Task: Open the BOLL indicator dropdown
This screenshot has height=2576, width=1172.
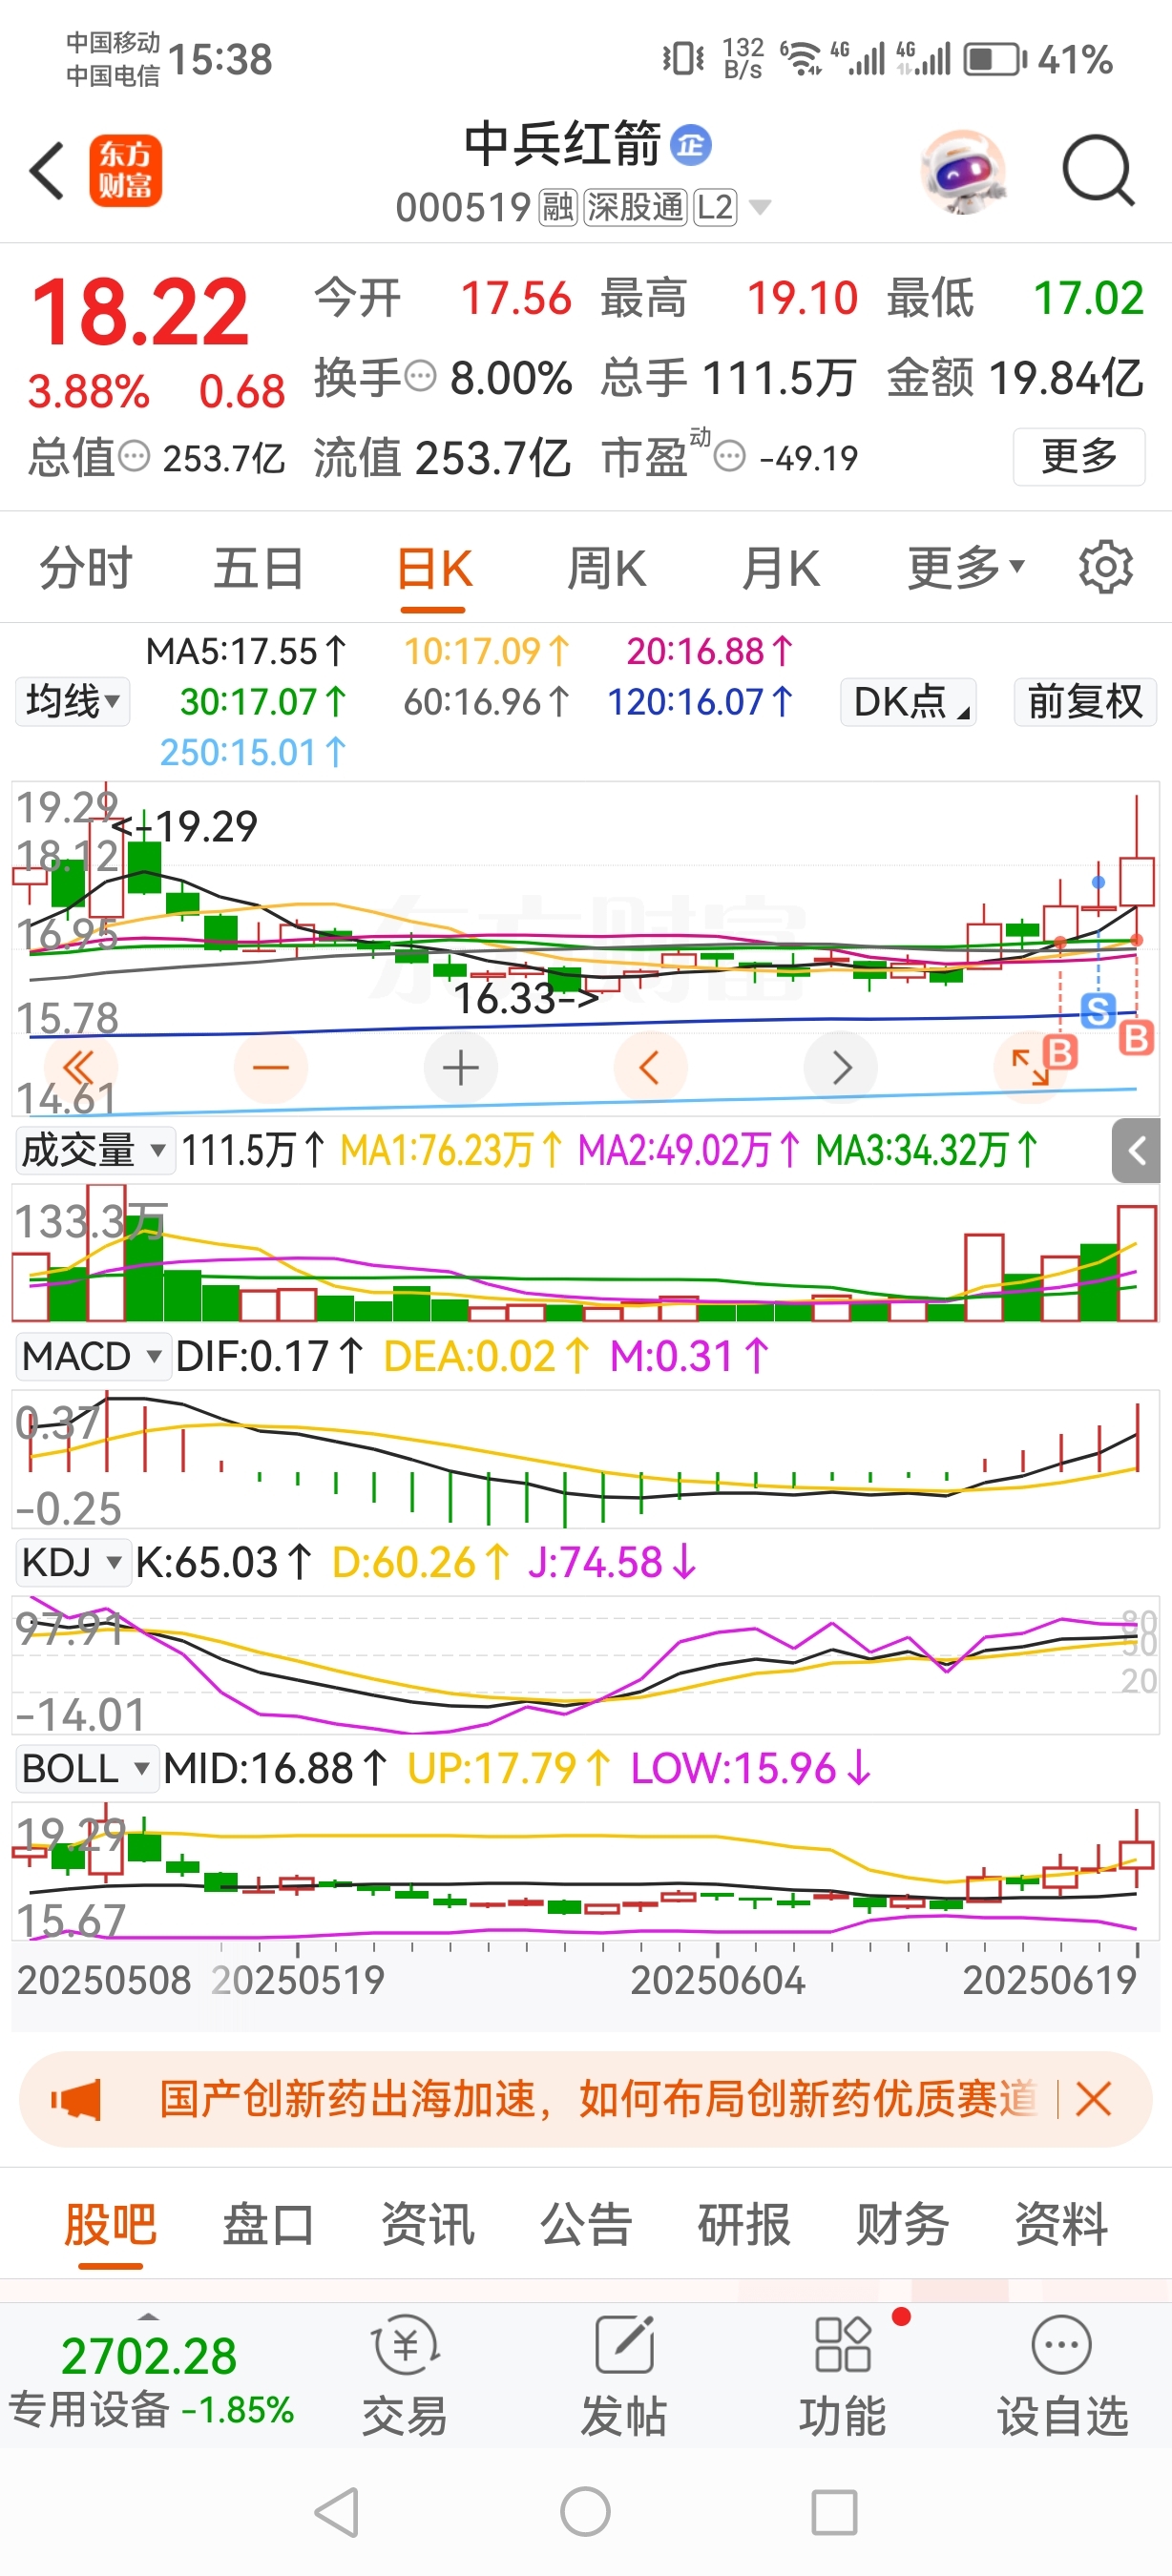Action: tap(87, 1768)
